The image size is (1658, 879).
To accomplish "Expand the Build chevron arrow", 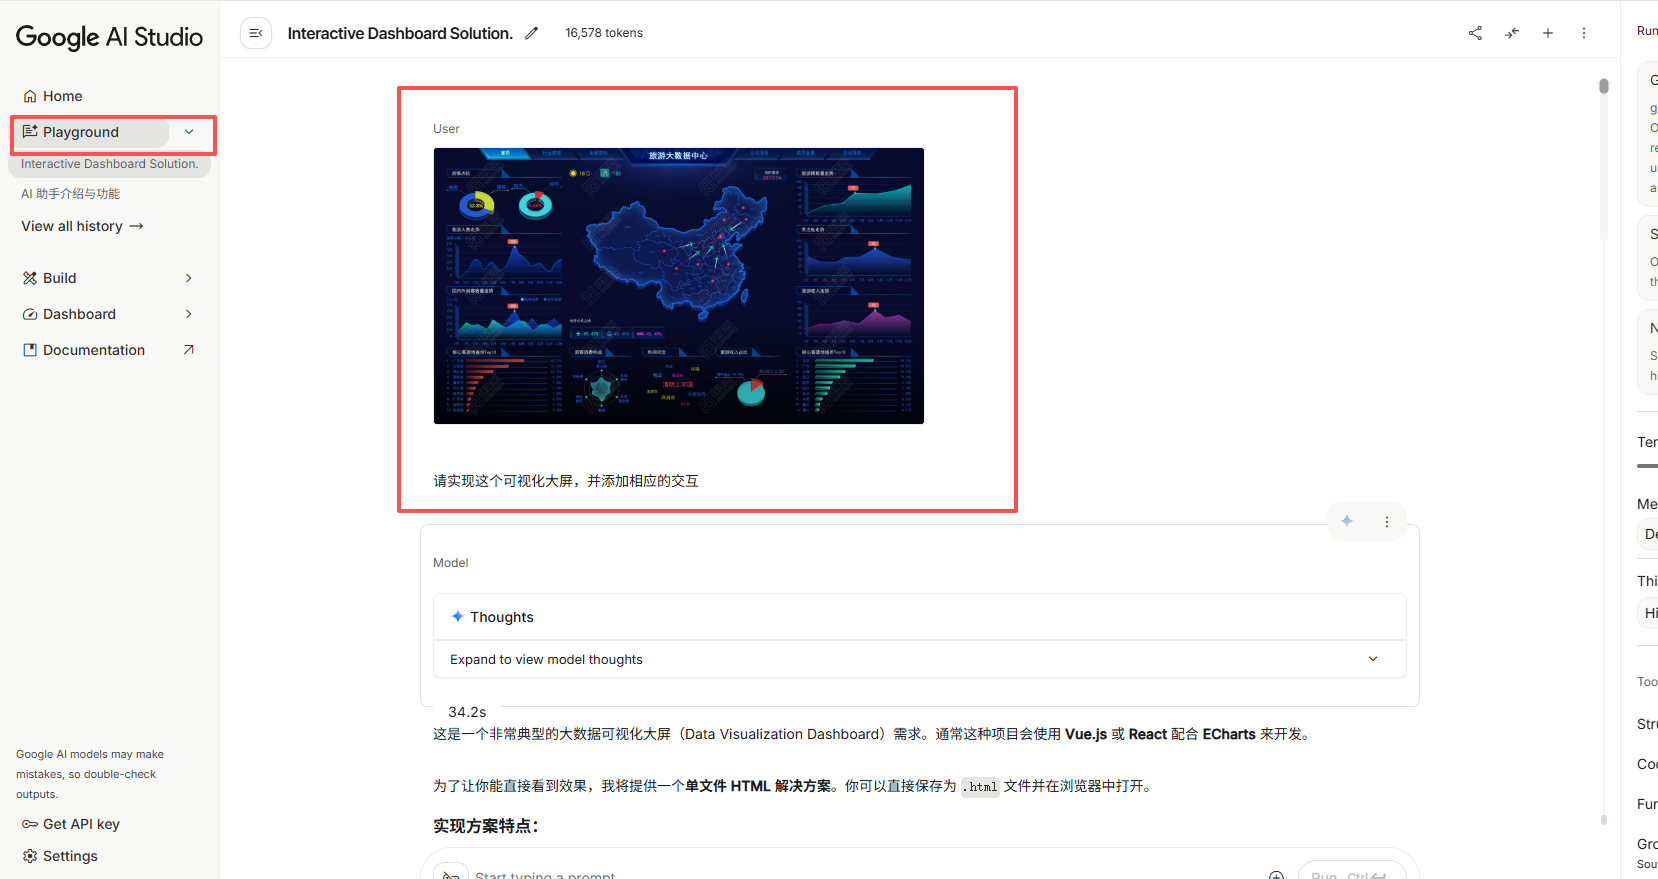I will tap(189, 278).
